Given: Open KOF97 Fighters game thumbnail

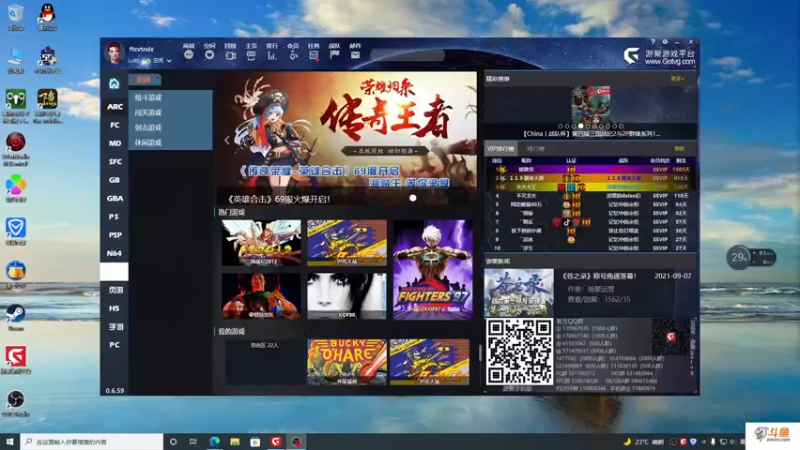Looking at the screenshot, I should [x=433, y=269].
